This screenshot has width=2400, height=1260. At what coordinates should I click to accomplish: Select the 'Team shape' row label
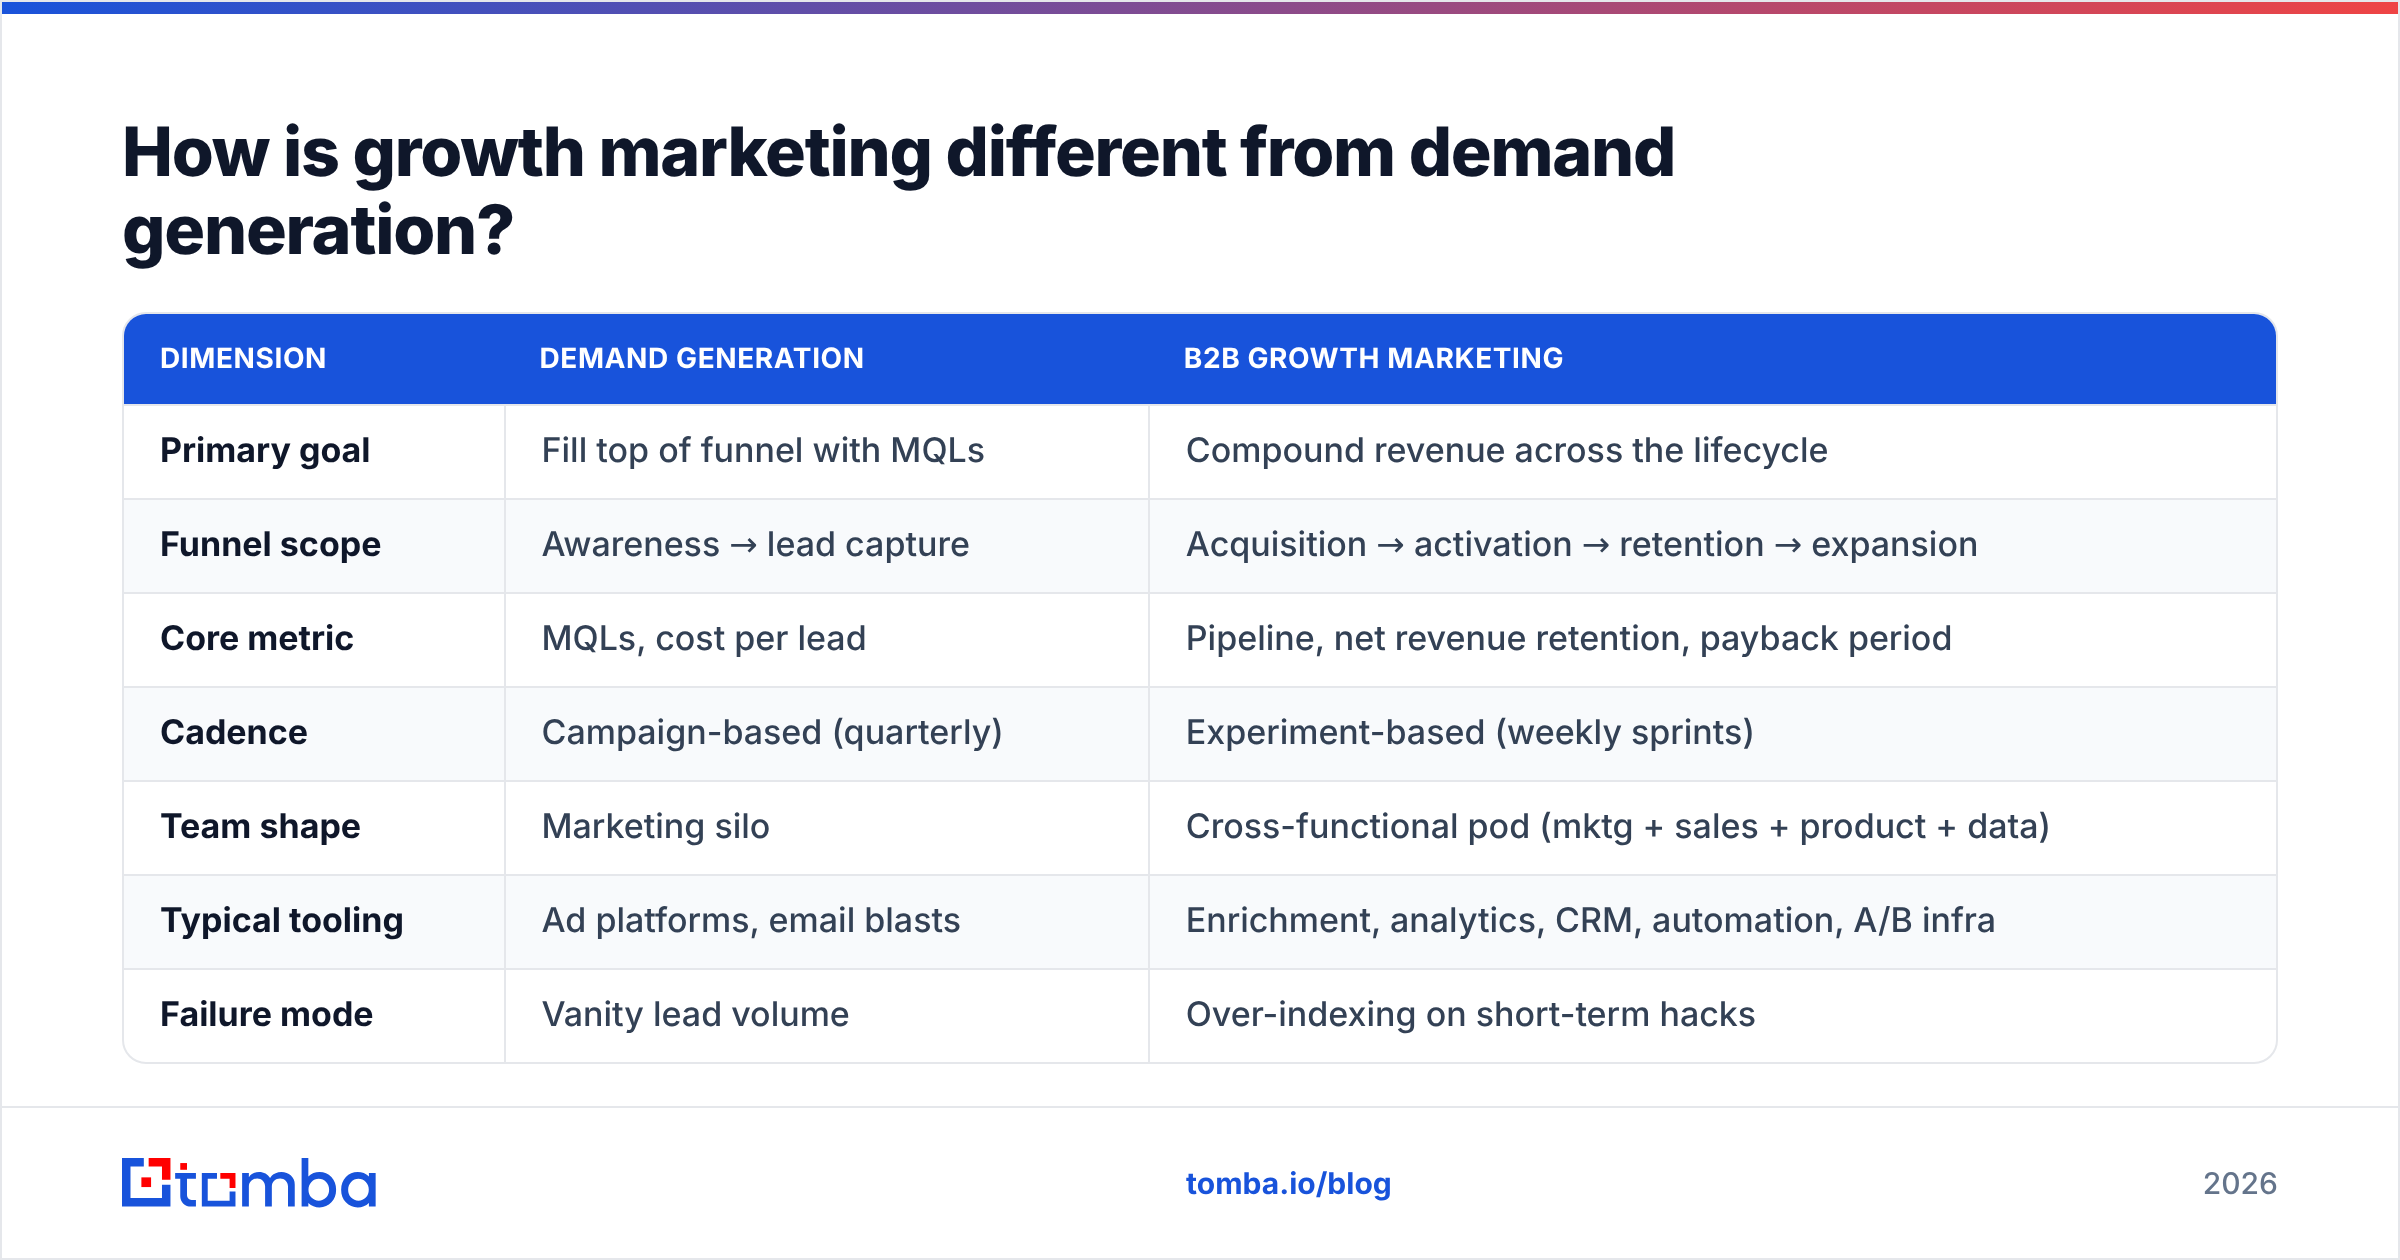[x=260, y=827]
